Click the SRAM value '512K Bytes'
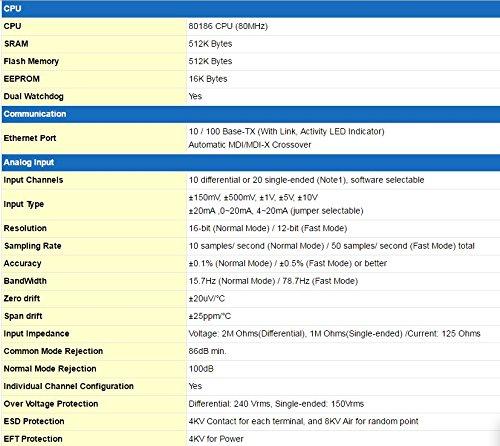The height and width of the screenshot is (446, 500). [x=210, y=44]
